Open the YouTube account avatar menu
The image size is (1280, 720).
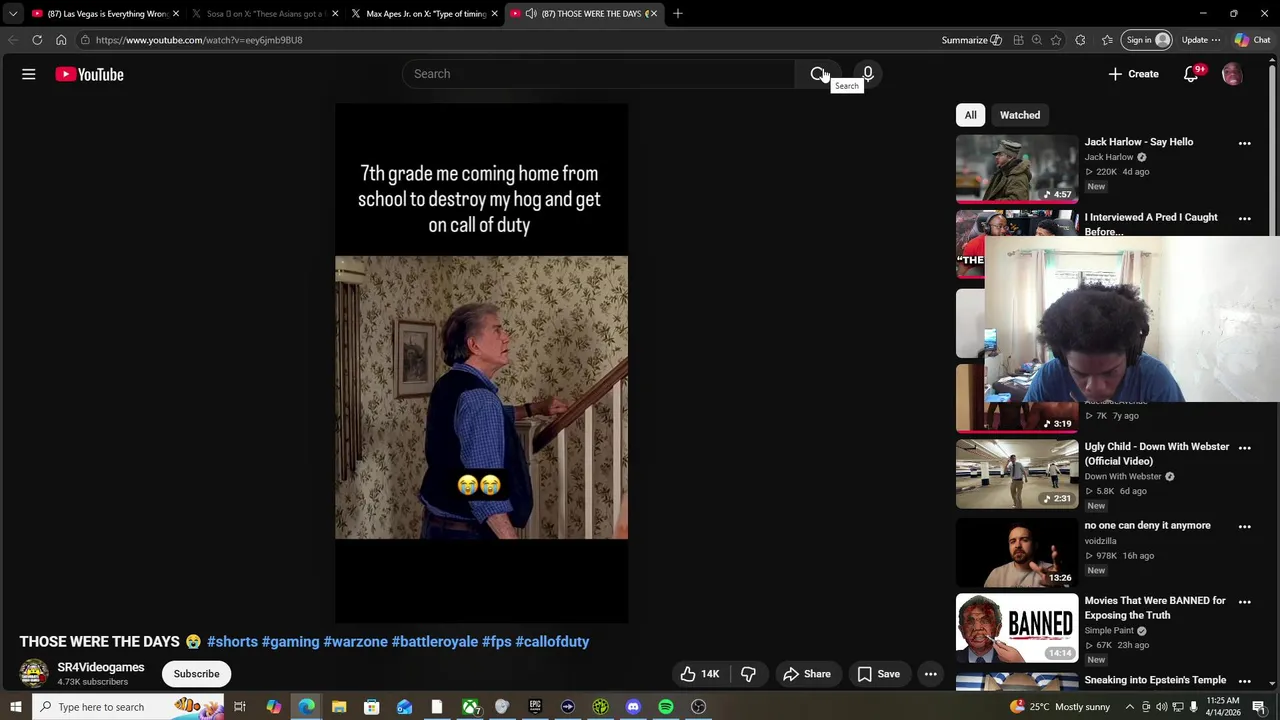tap(1232, 74)
